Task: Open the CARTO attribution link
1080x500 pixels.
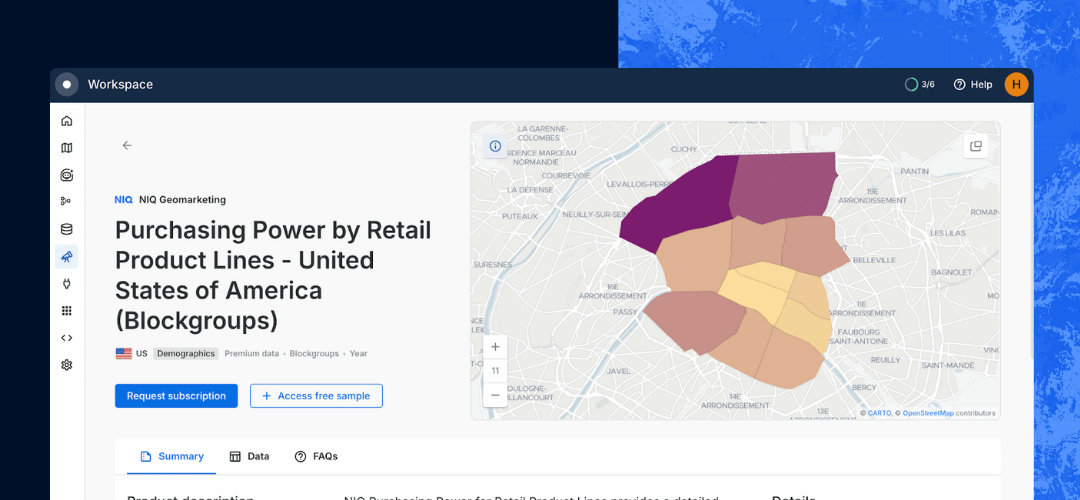Action: tap(879, 413)
